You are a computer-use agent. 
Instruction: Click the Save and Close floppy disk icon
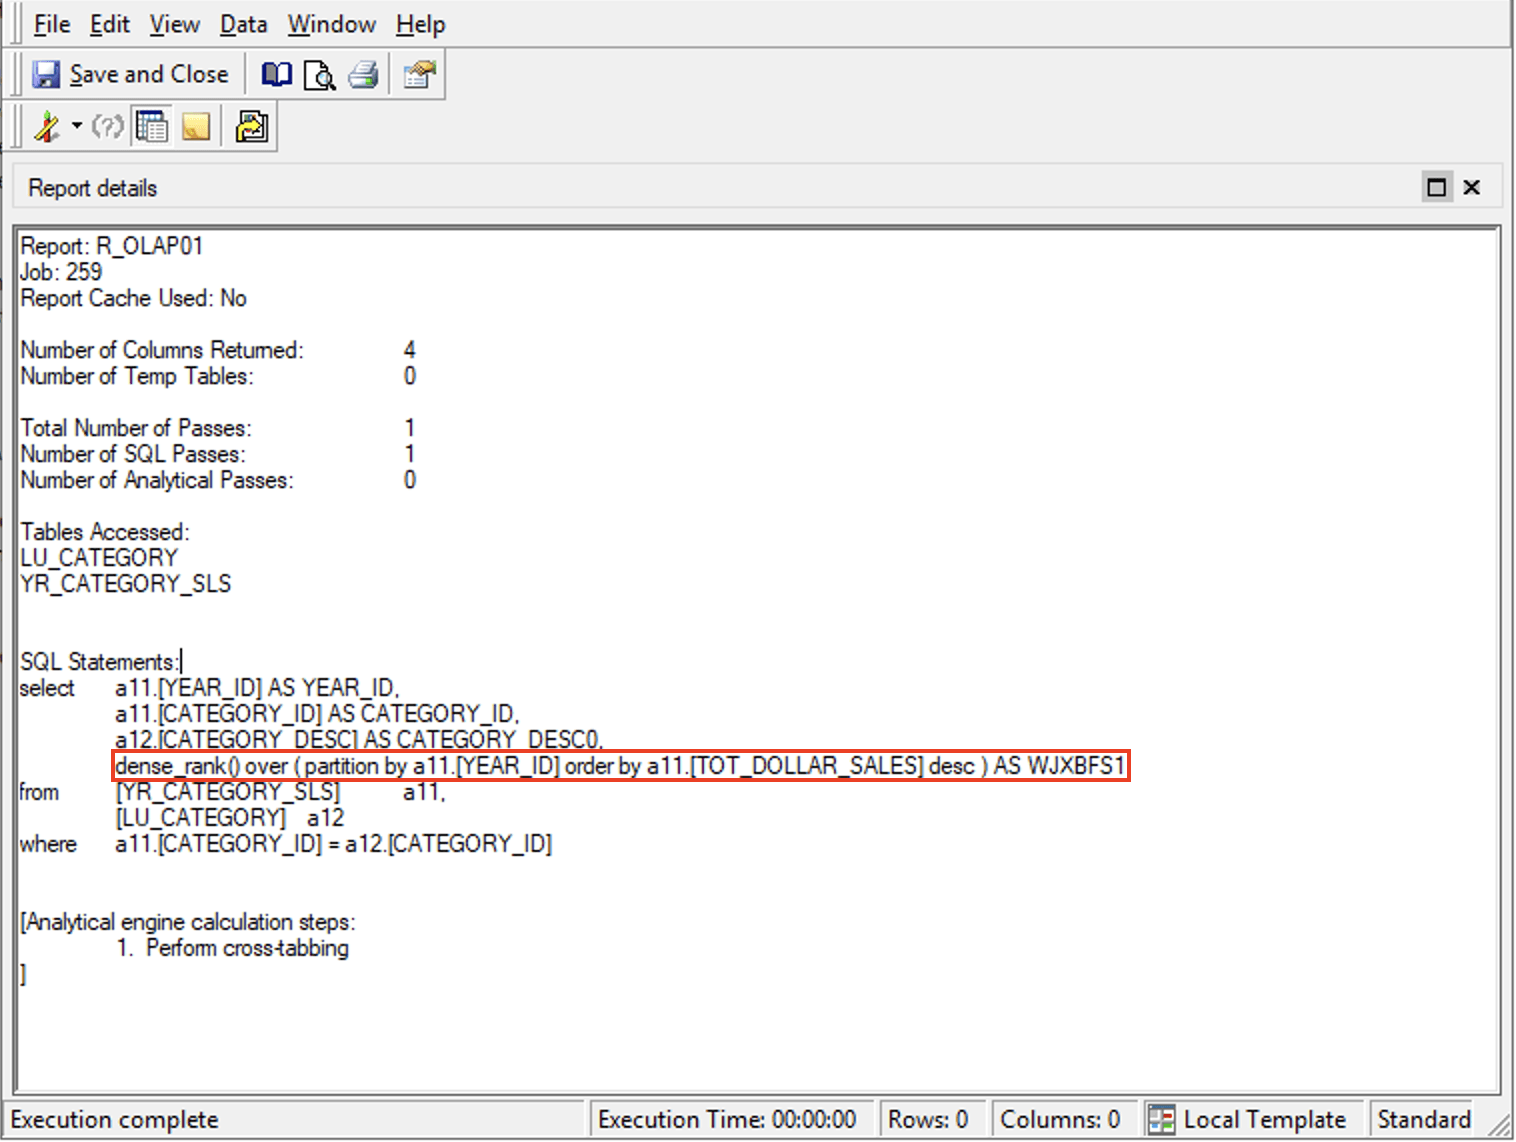point(46,75)
